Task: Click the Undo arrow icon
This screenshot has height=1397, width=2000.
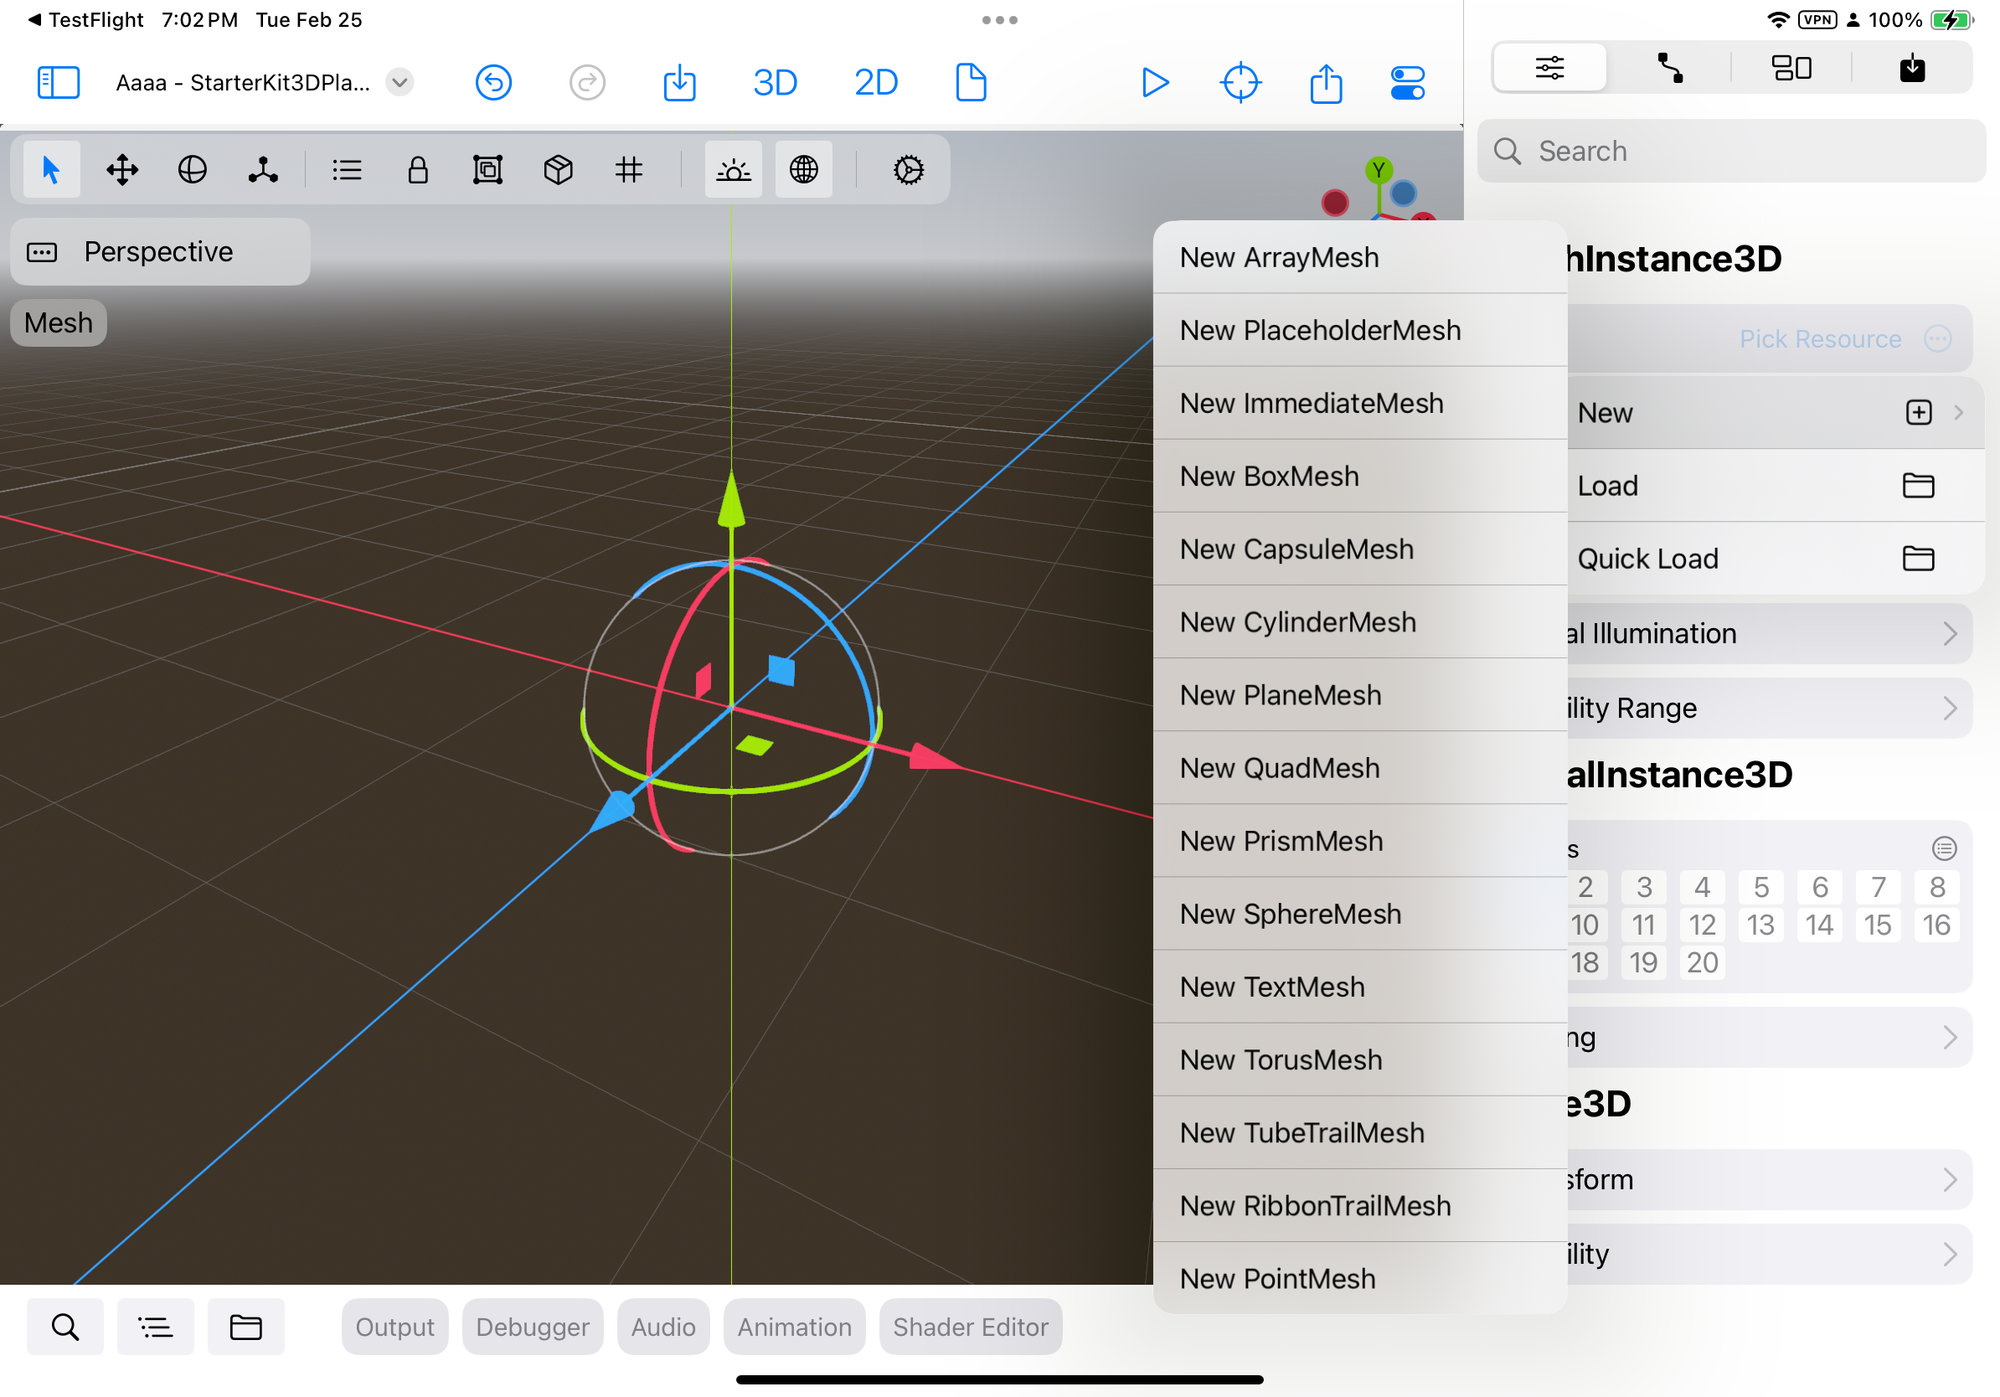Action: pyautogui.click(x=493, y=82)
